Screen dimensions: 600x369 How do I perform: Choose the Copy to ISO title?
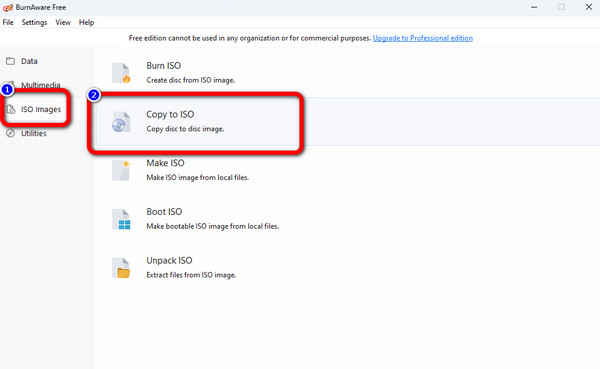(x=170, y=114)
